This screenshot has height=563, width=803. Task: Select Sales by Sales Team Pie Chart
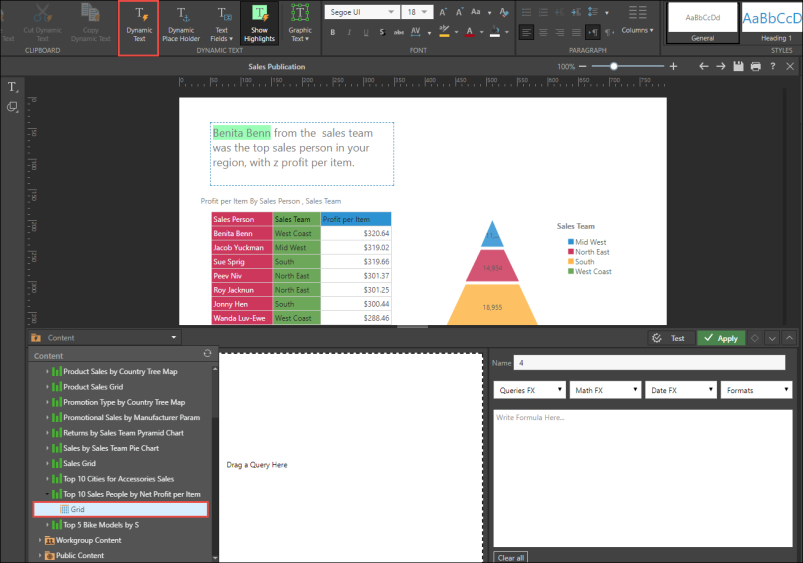pyautogui.click(x=110, y=448)
